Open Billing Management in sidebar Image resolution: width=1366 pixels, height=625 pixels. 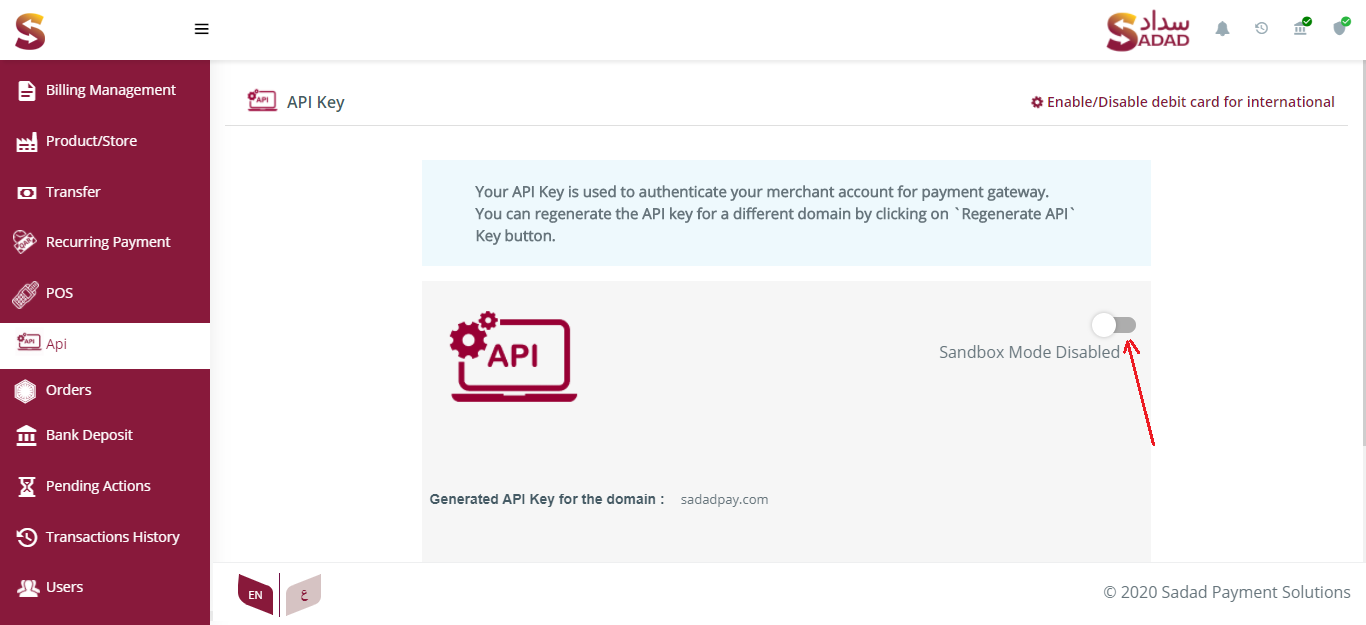[110, 90]
